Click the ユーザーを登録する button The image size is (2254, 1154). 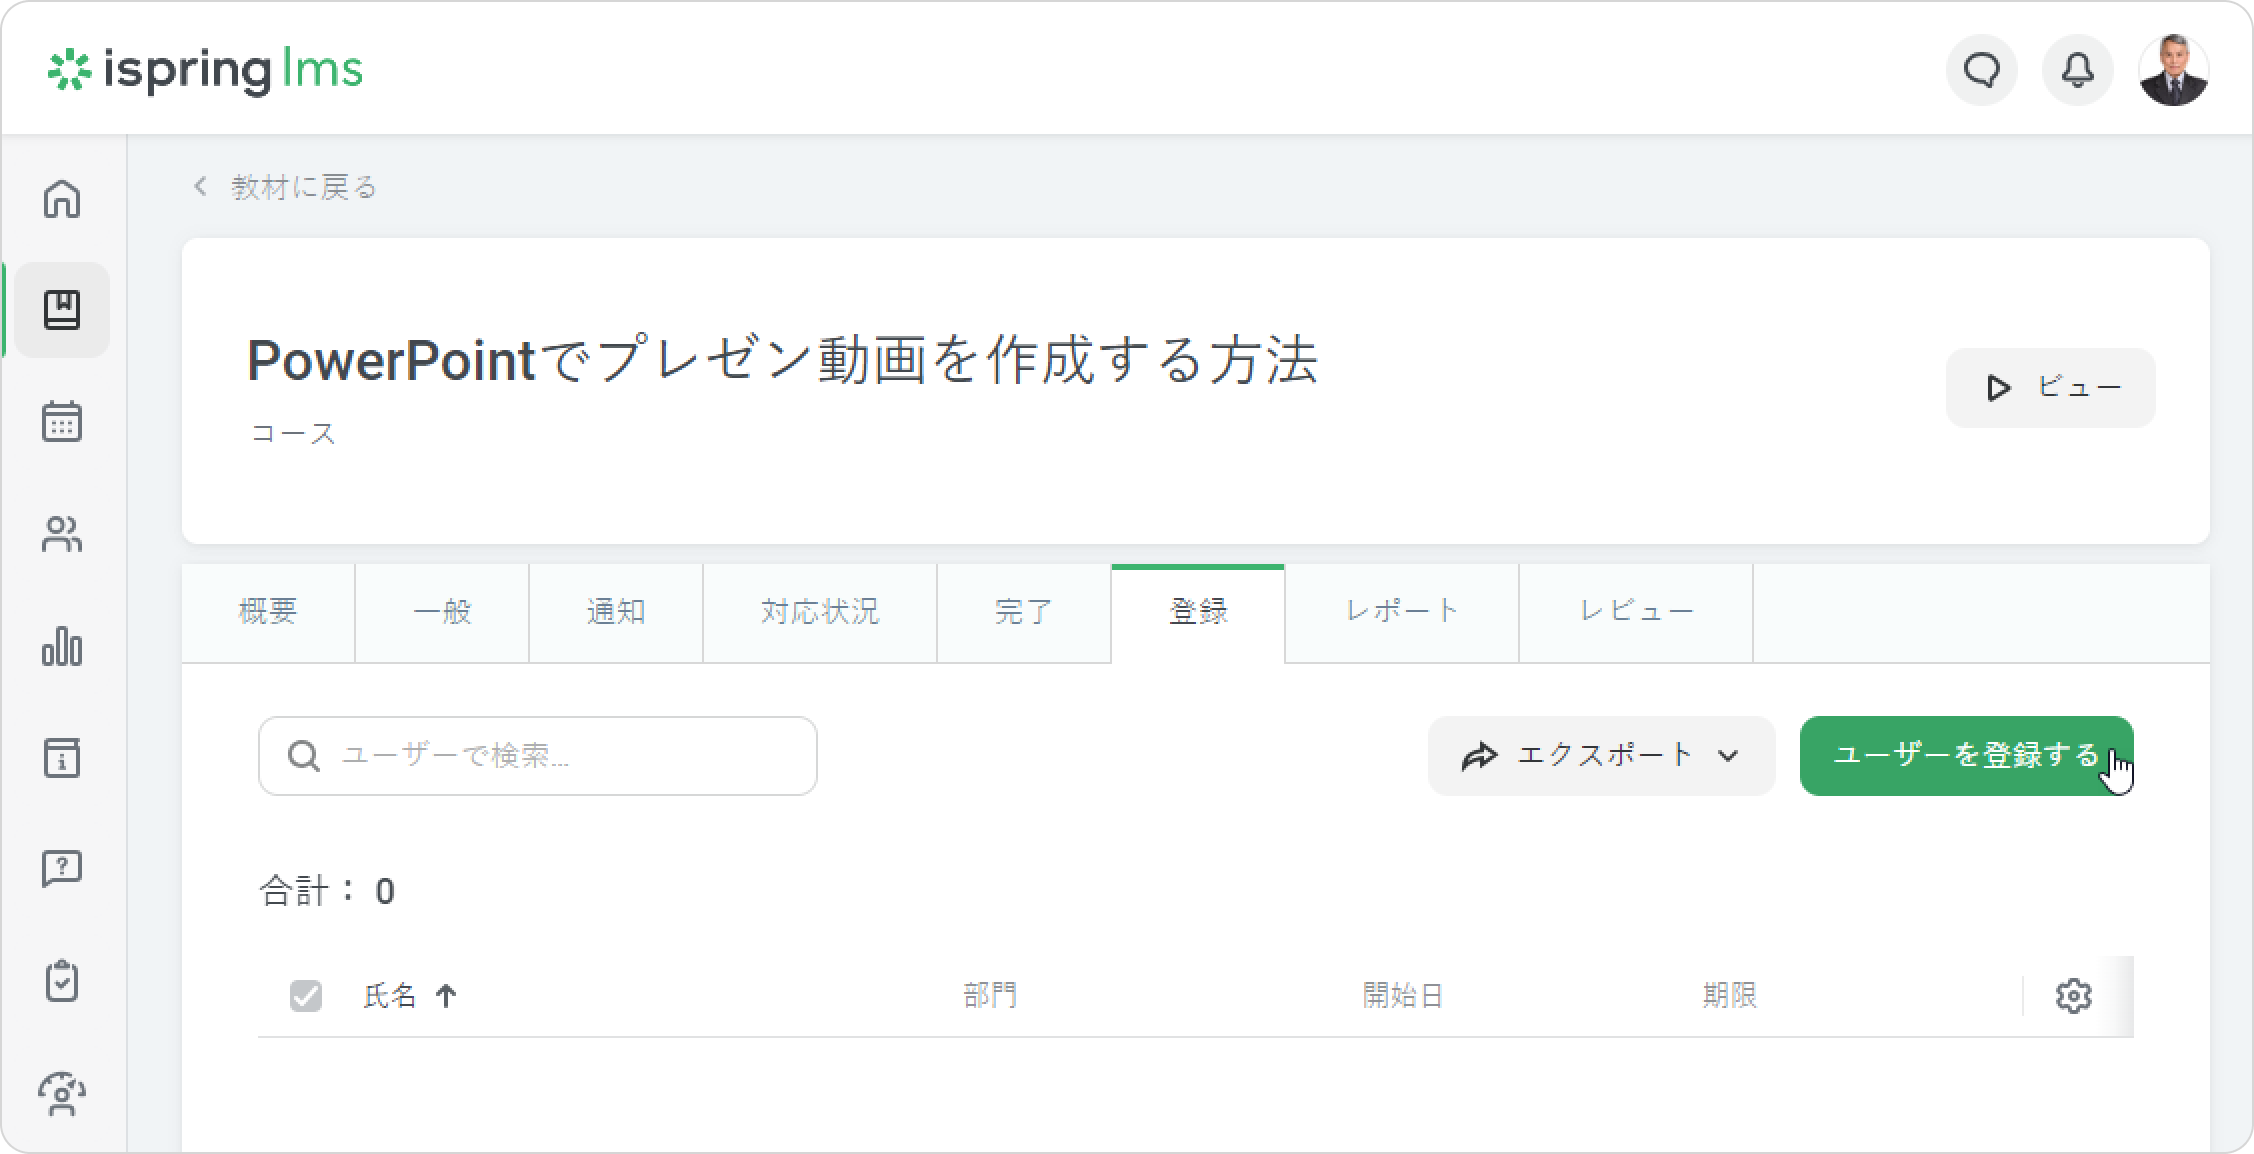coord(1965,756)
